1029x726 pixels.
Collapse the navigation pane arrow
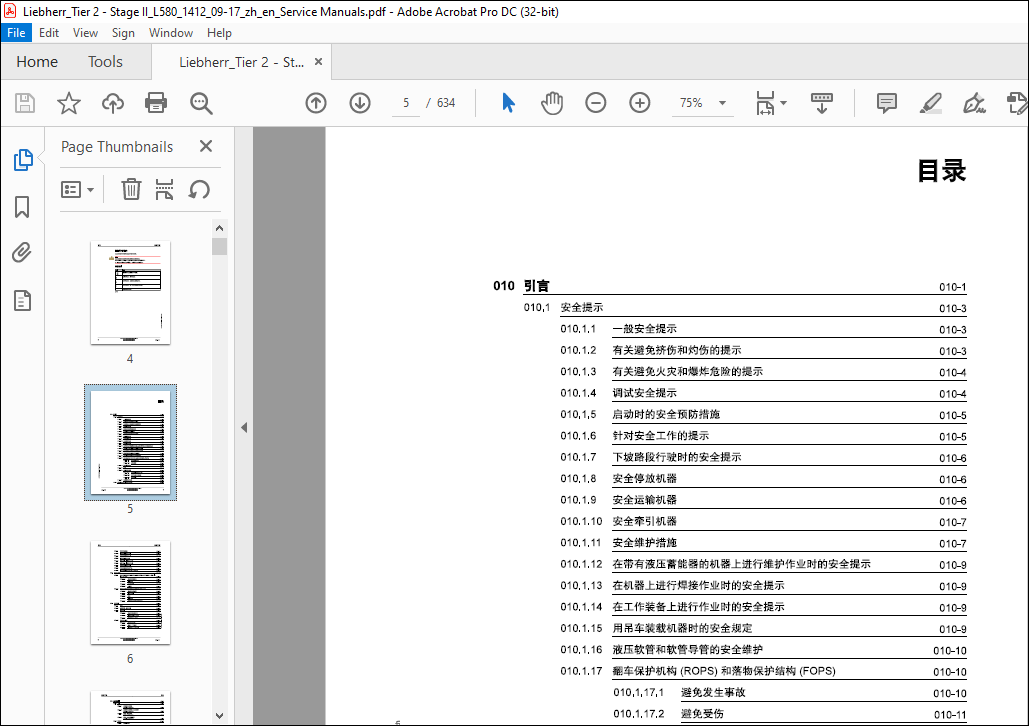click(x=244, y=427)
